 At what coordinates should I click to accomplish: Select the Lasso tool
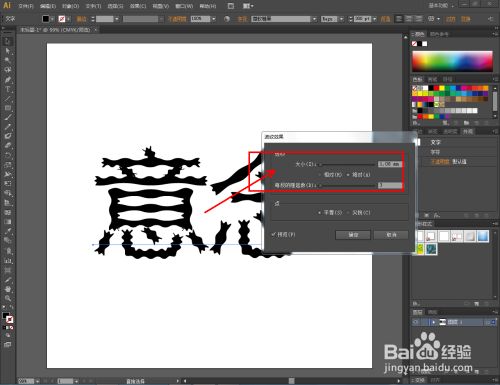[x=8, y=70]
